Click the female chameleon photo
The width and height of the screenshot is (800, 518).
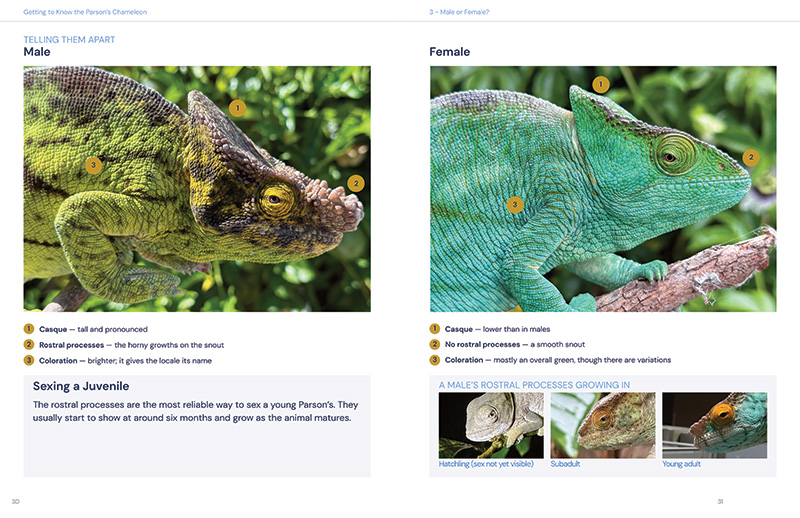603,189
